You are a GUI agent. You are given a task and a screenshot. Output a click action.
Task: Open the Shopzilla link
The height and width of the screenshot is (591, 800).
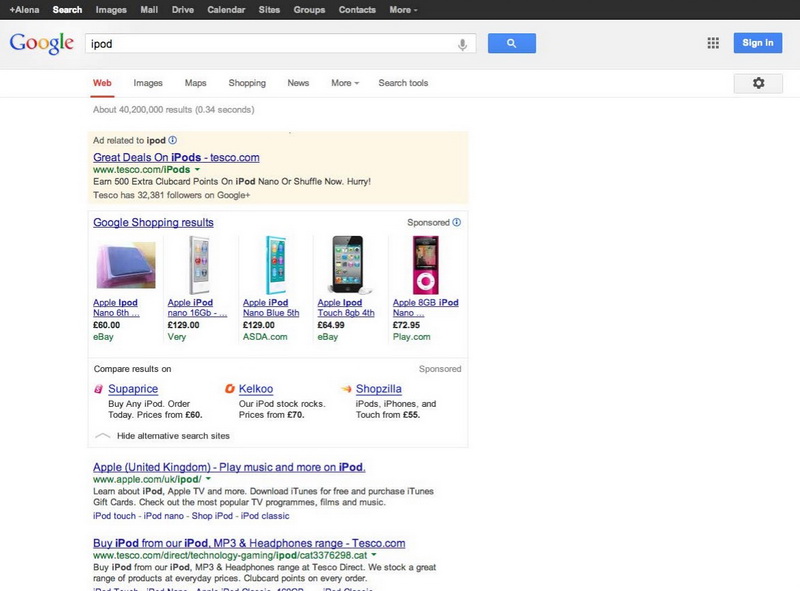(x=379, y=389)
